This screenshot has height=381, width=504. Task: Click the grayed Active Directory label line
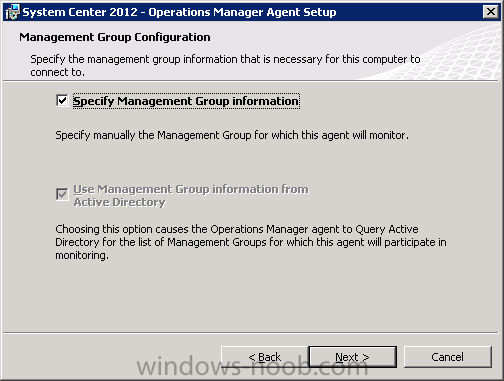(x=119, y=202)
